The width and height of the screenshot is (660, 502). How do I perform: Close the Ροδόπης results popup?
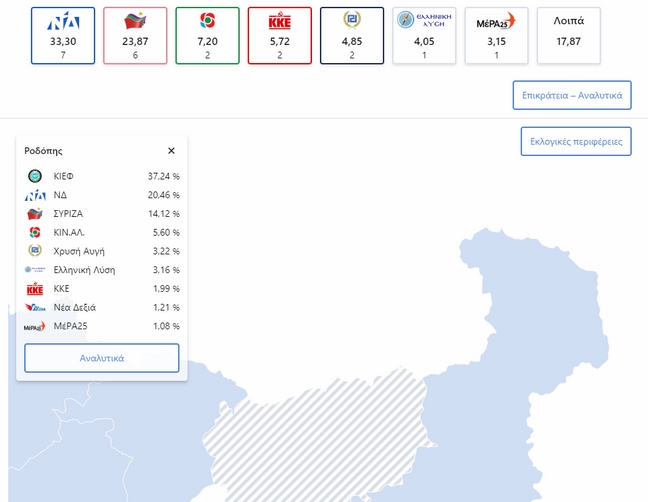[x=171, y=151]
